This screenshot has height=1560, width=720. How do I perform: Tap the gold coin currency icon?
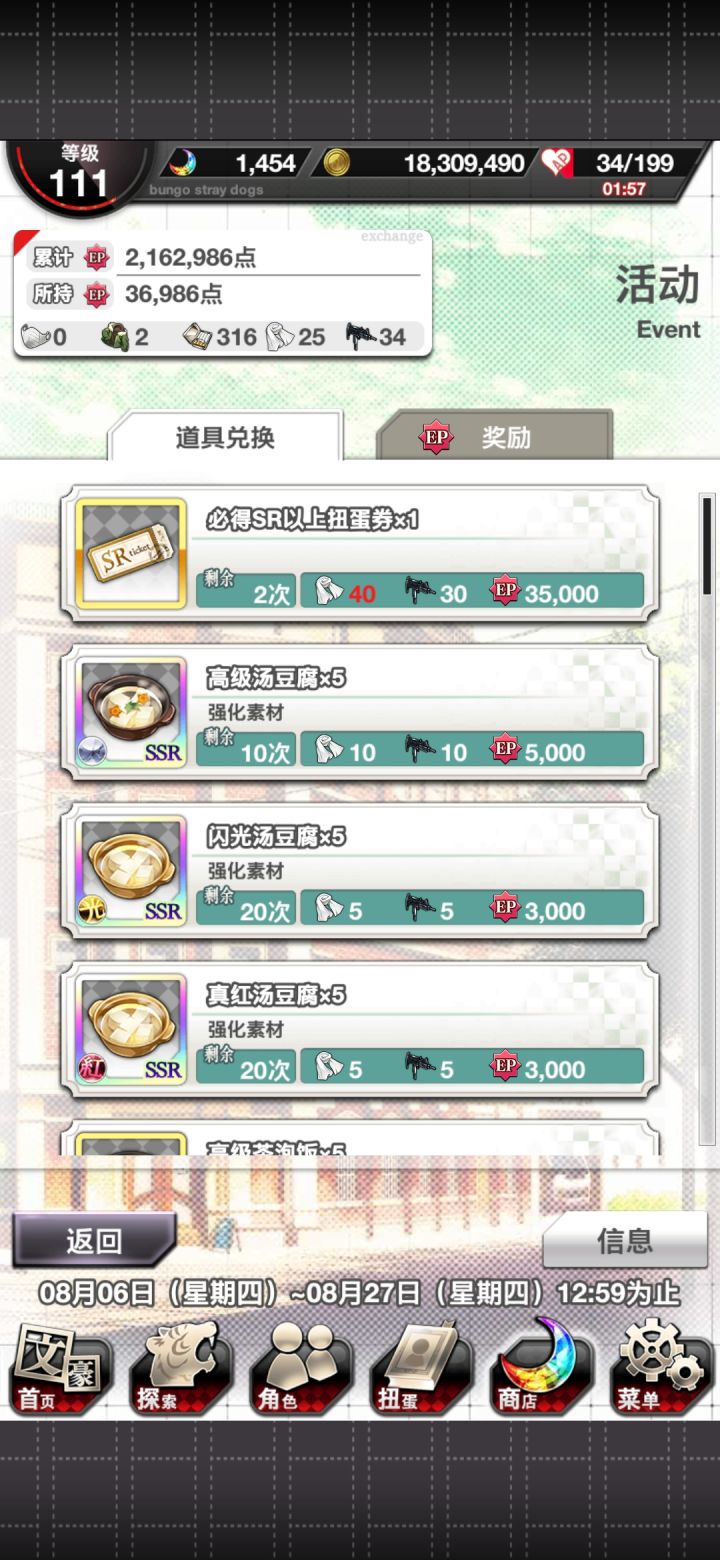(x=336, y=163)
